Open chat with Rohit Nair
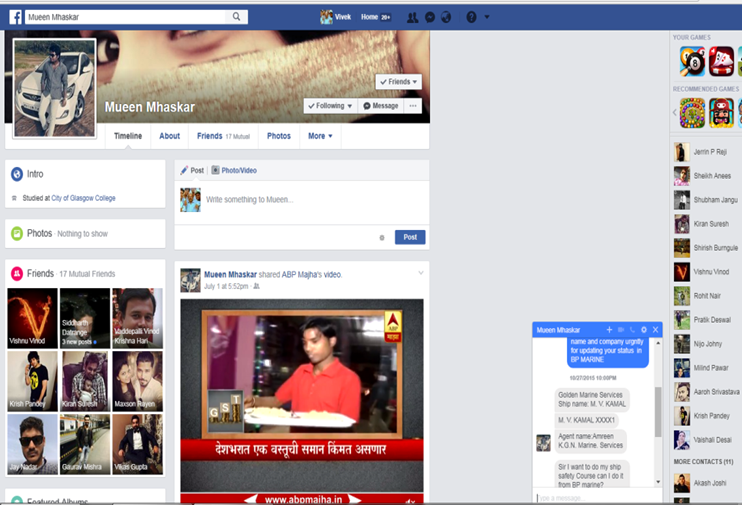The width and height of the screenshot is (742, 505). (706, 296)
